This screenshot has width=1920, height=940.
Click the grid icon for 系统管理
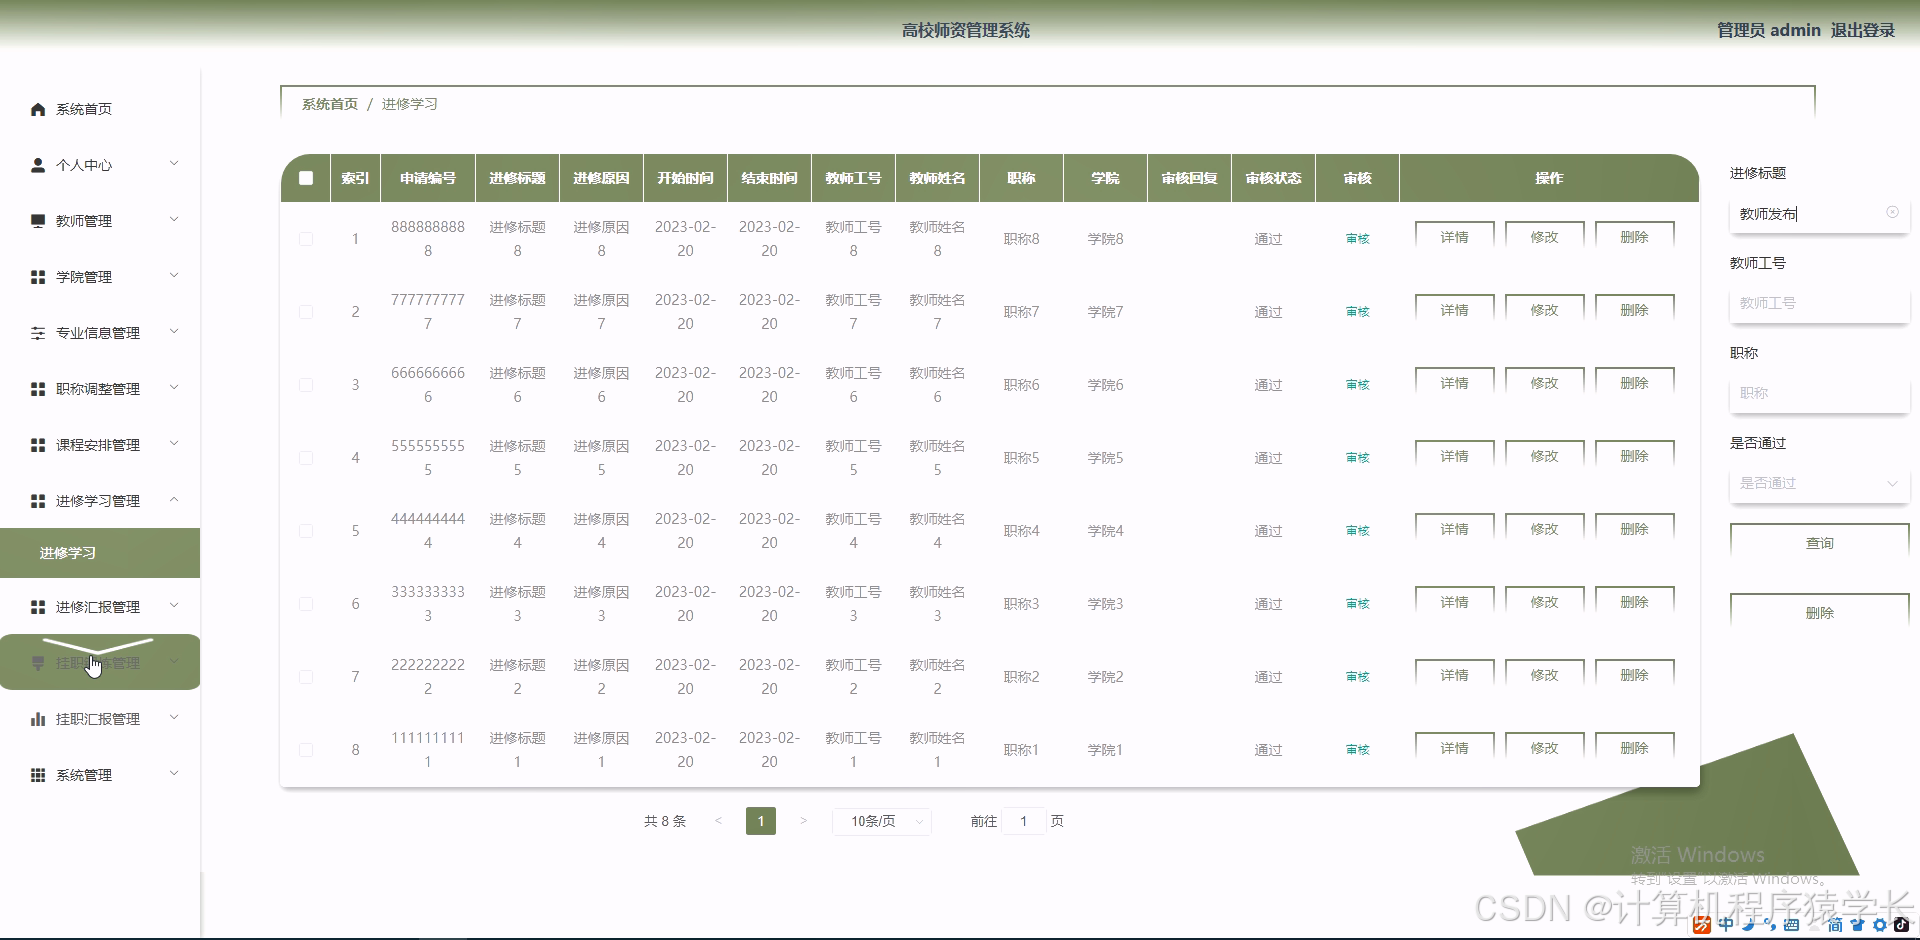tap(38, 775)
